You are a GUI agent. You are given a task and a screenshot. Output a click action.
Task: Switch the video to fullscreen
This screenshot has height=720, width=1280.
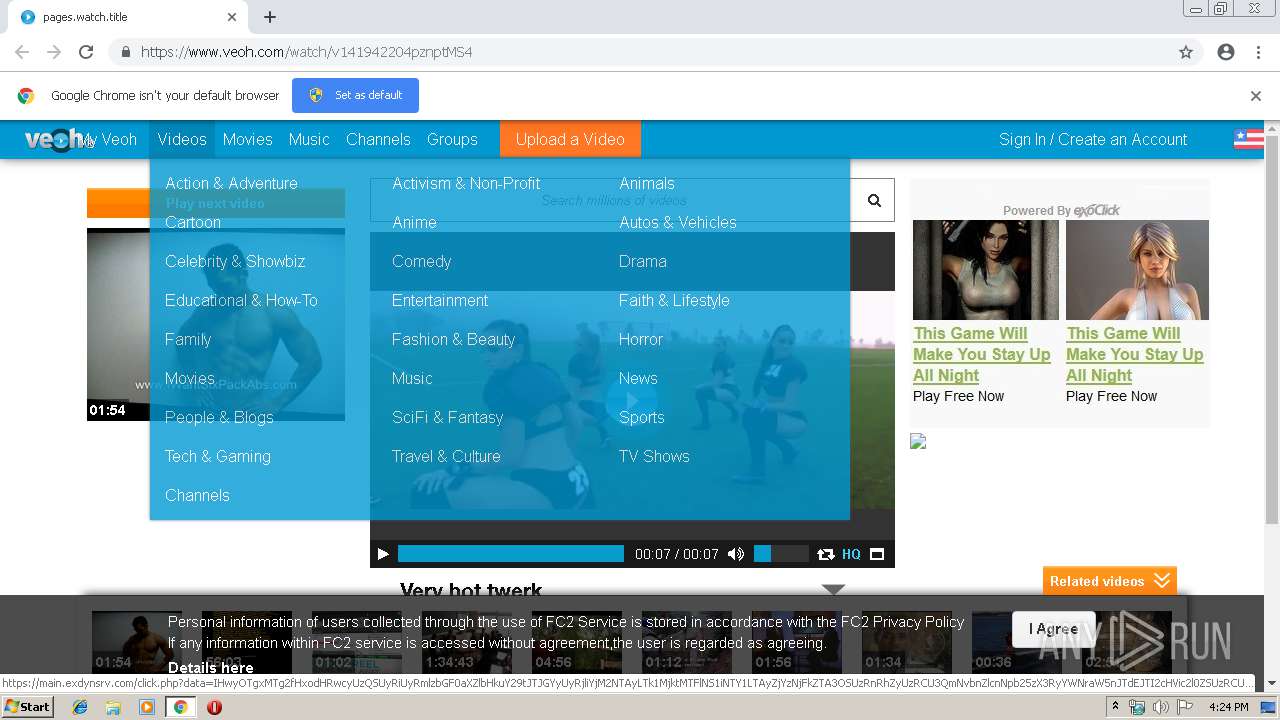pyautogui.click(x=877, y=554)
